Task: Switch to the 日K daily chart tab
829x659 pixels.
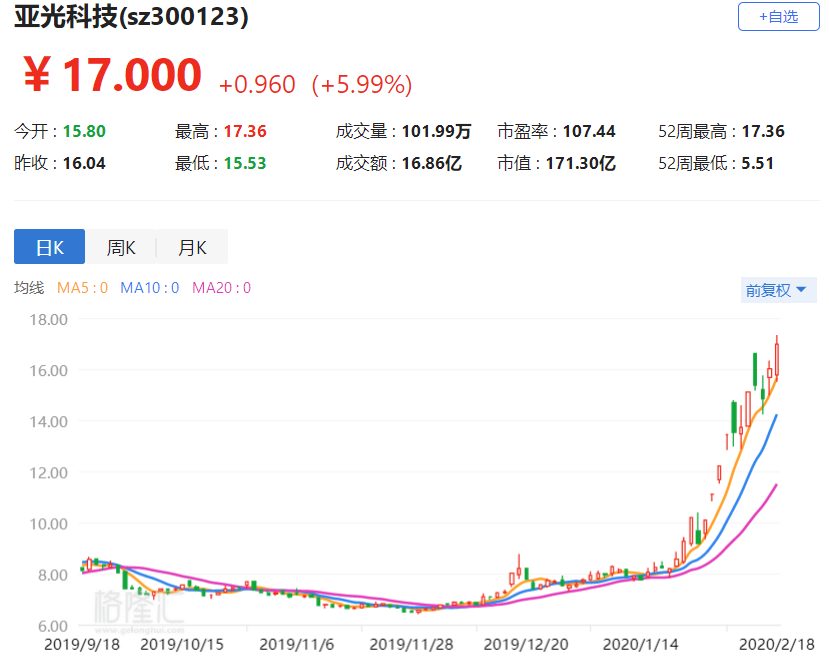Action: pos(49,246)
